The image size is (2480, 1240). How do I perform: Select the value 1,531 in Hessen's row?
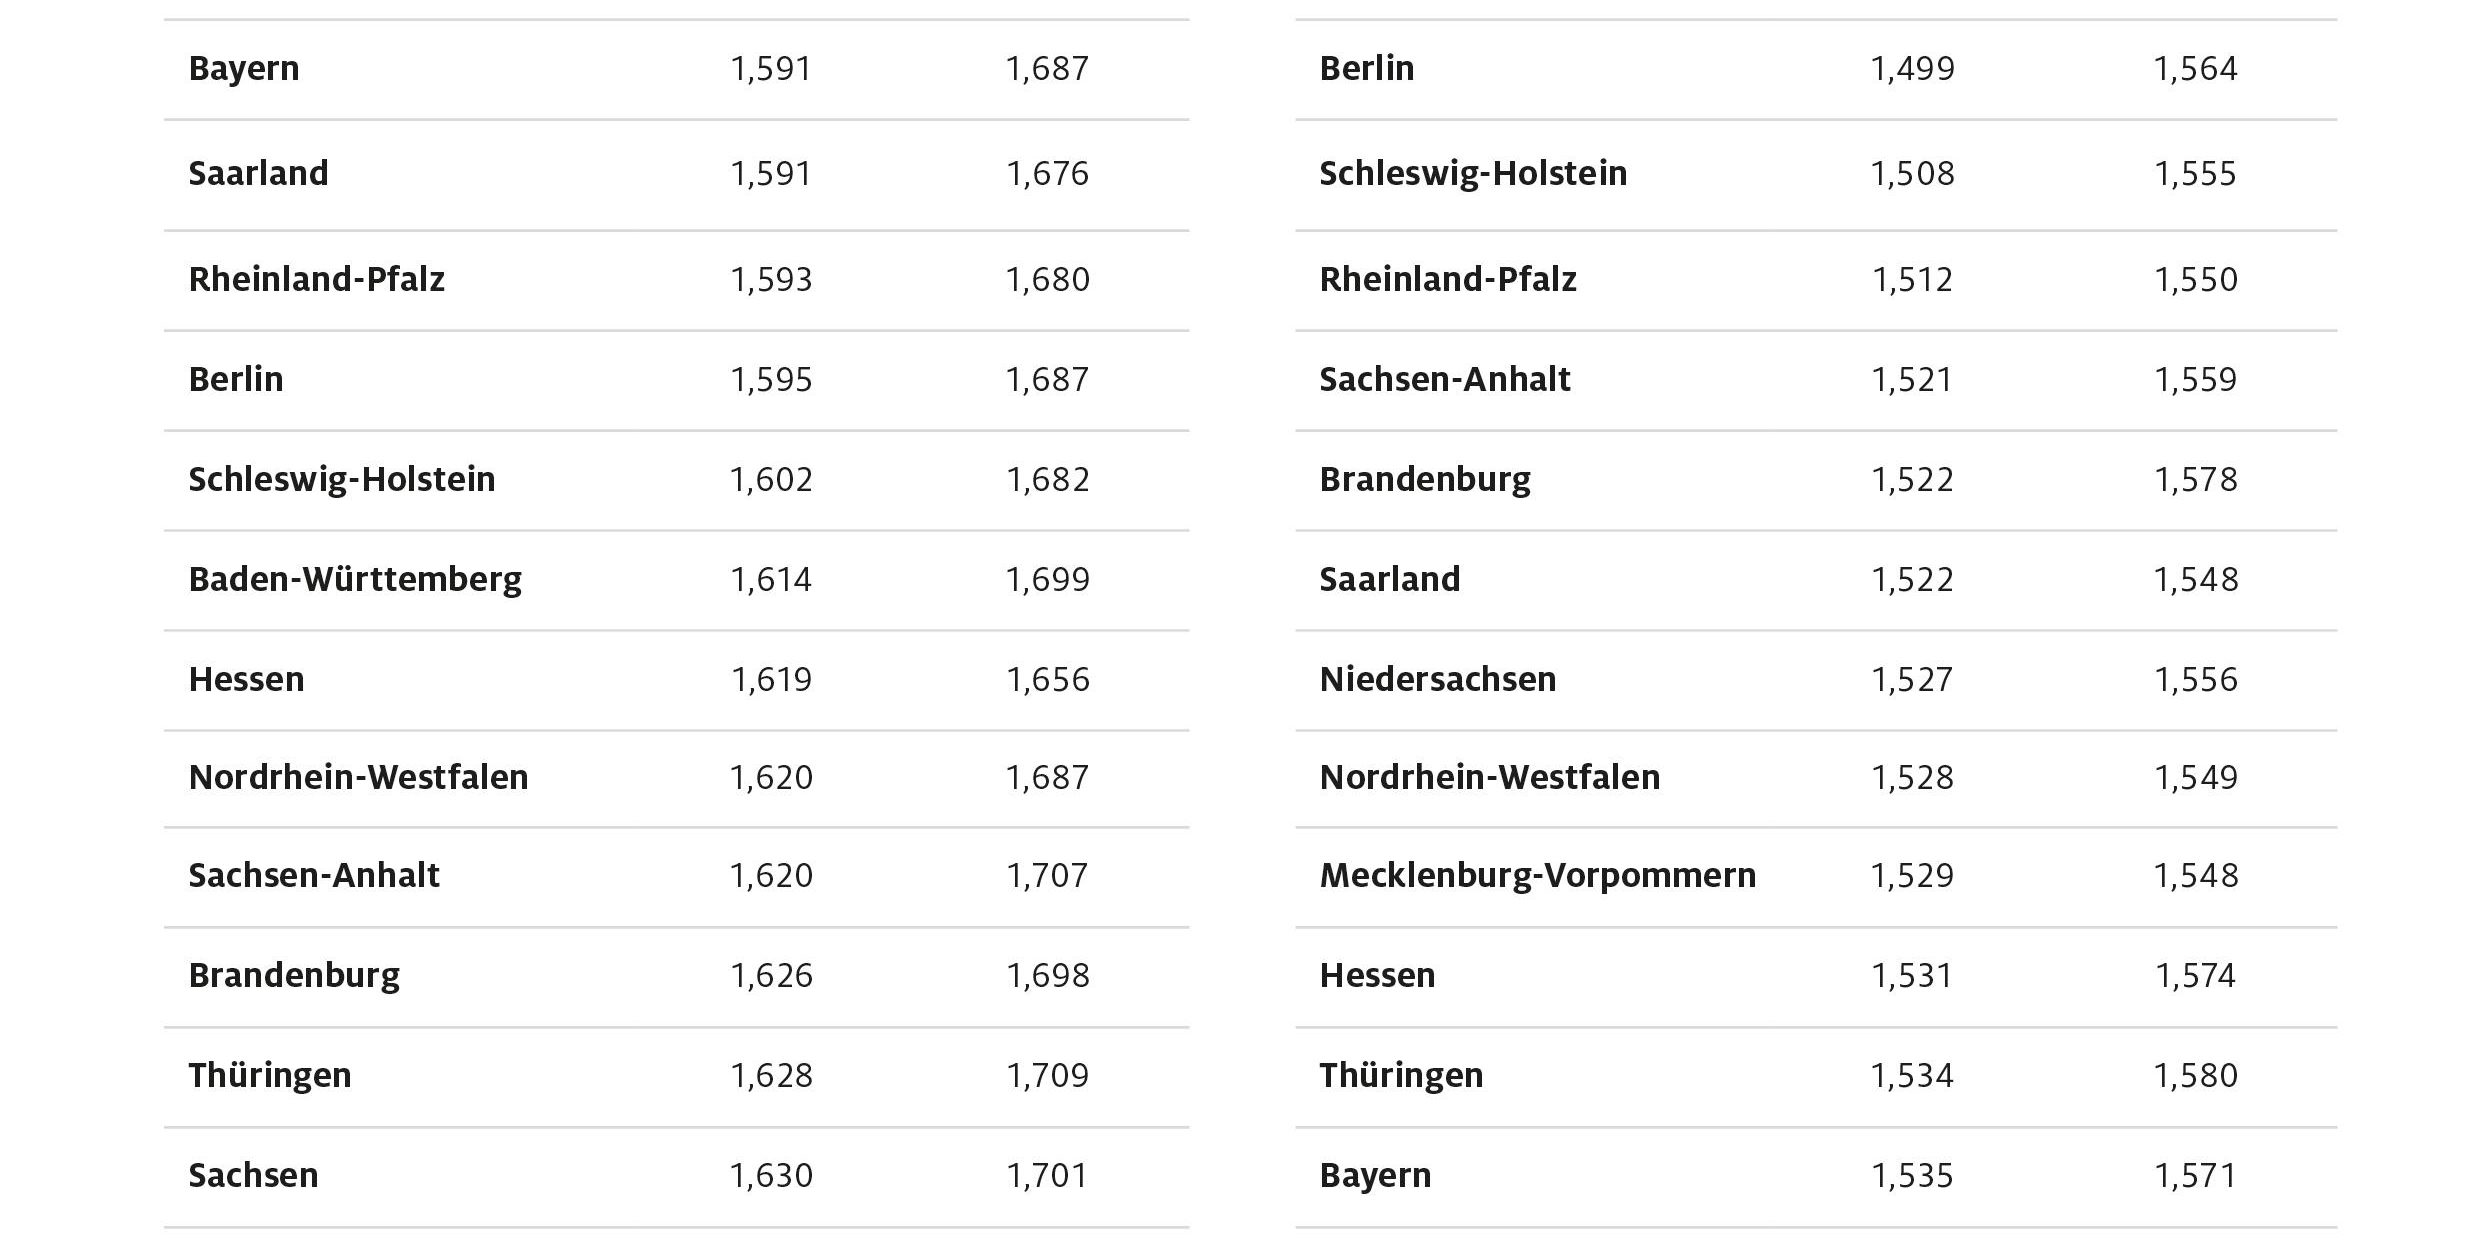(1912, 976)
